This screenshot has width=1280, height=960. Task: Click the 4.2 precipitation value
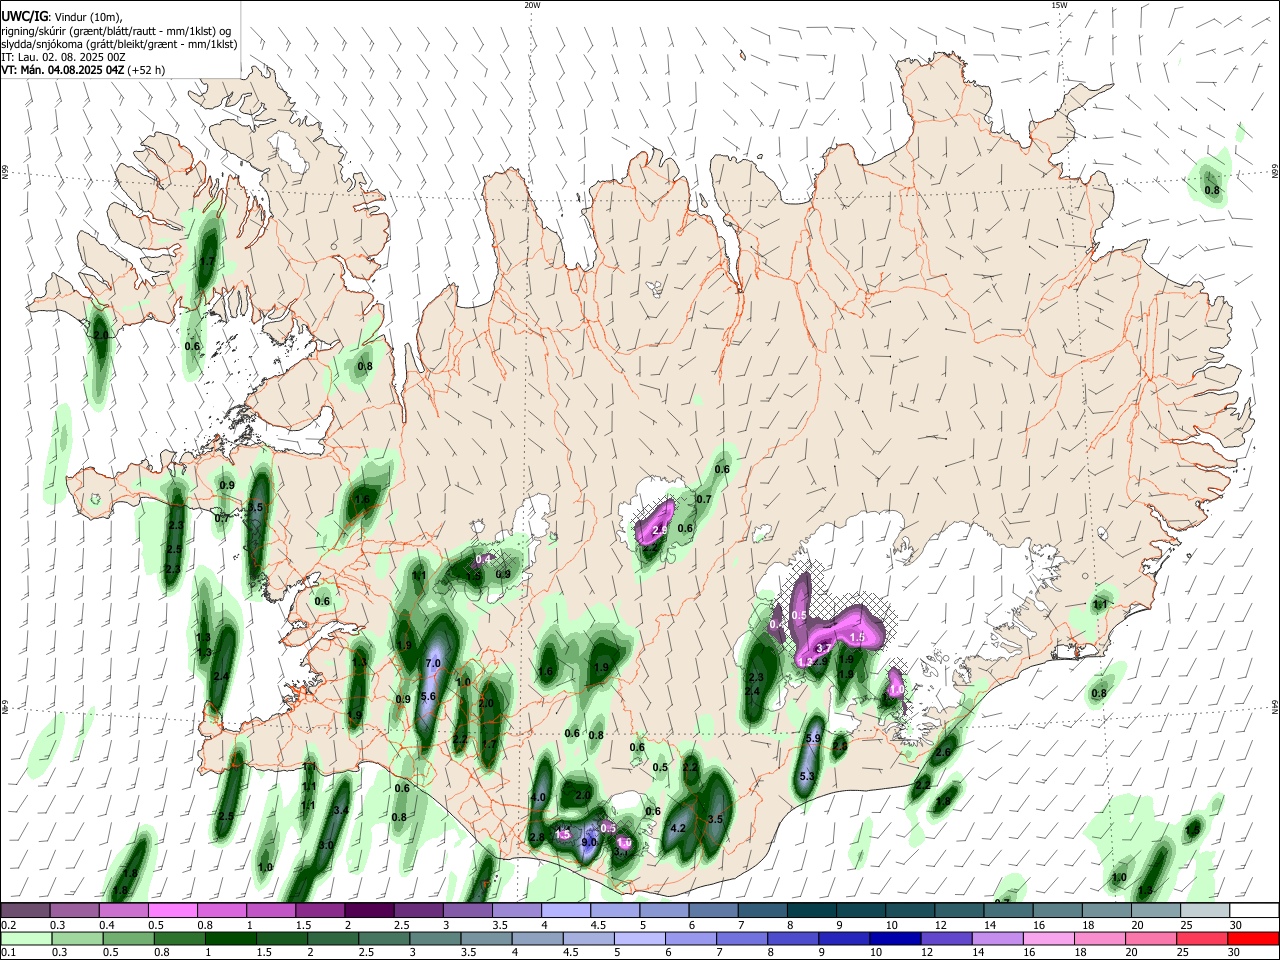point(678,828)
